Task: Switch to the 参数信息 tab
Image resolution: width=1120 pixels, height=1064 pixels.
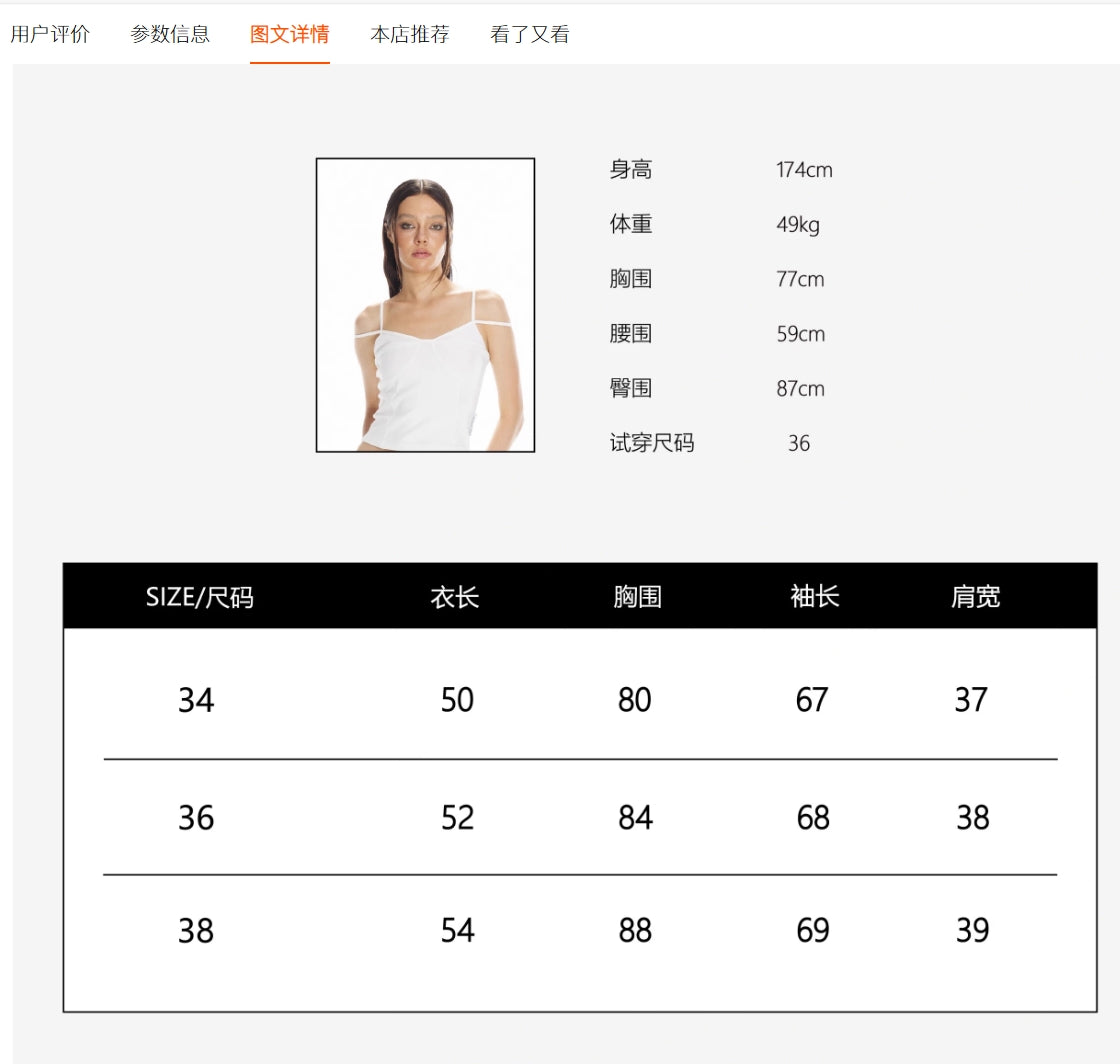Action: (x=170, y=34)
